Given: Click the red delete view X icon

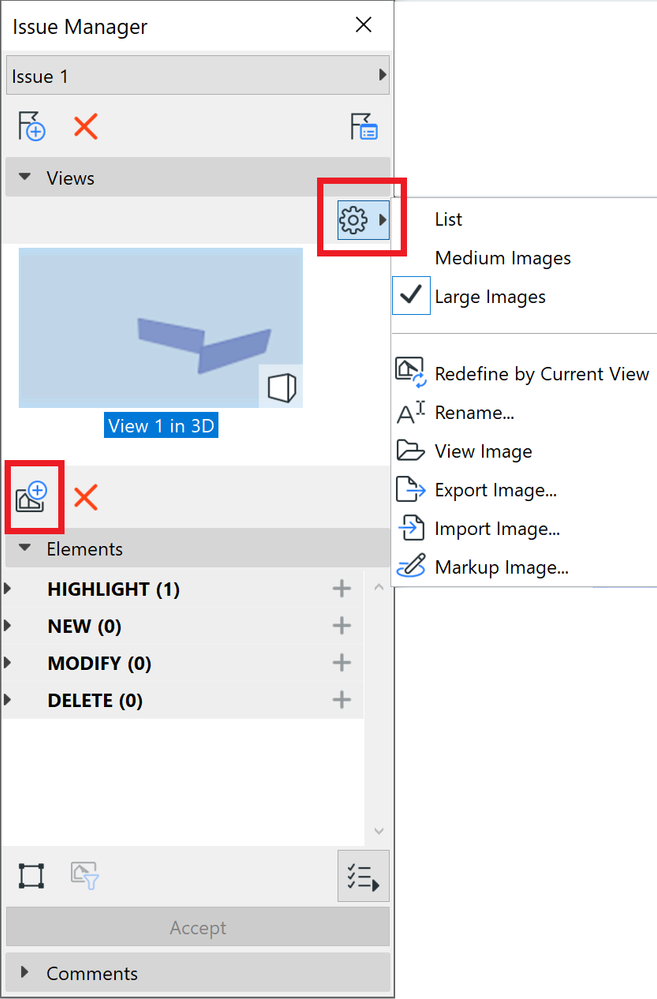Looking at the screenshot, I should [86, 496].
